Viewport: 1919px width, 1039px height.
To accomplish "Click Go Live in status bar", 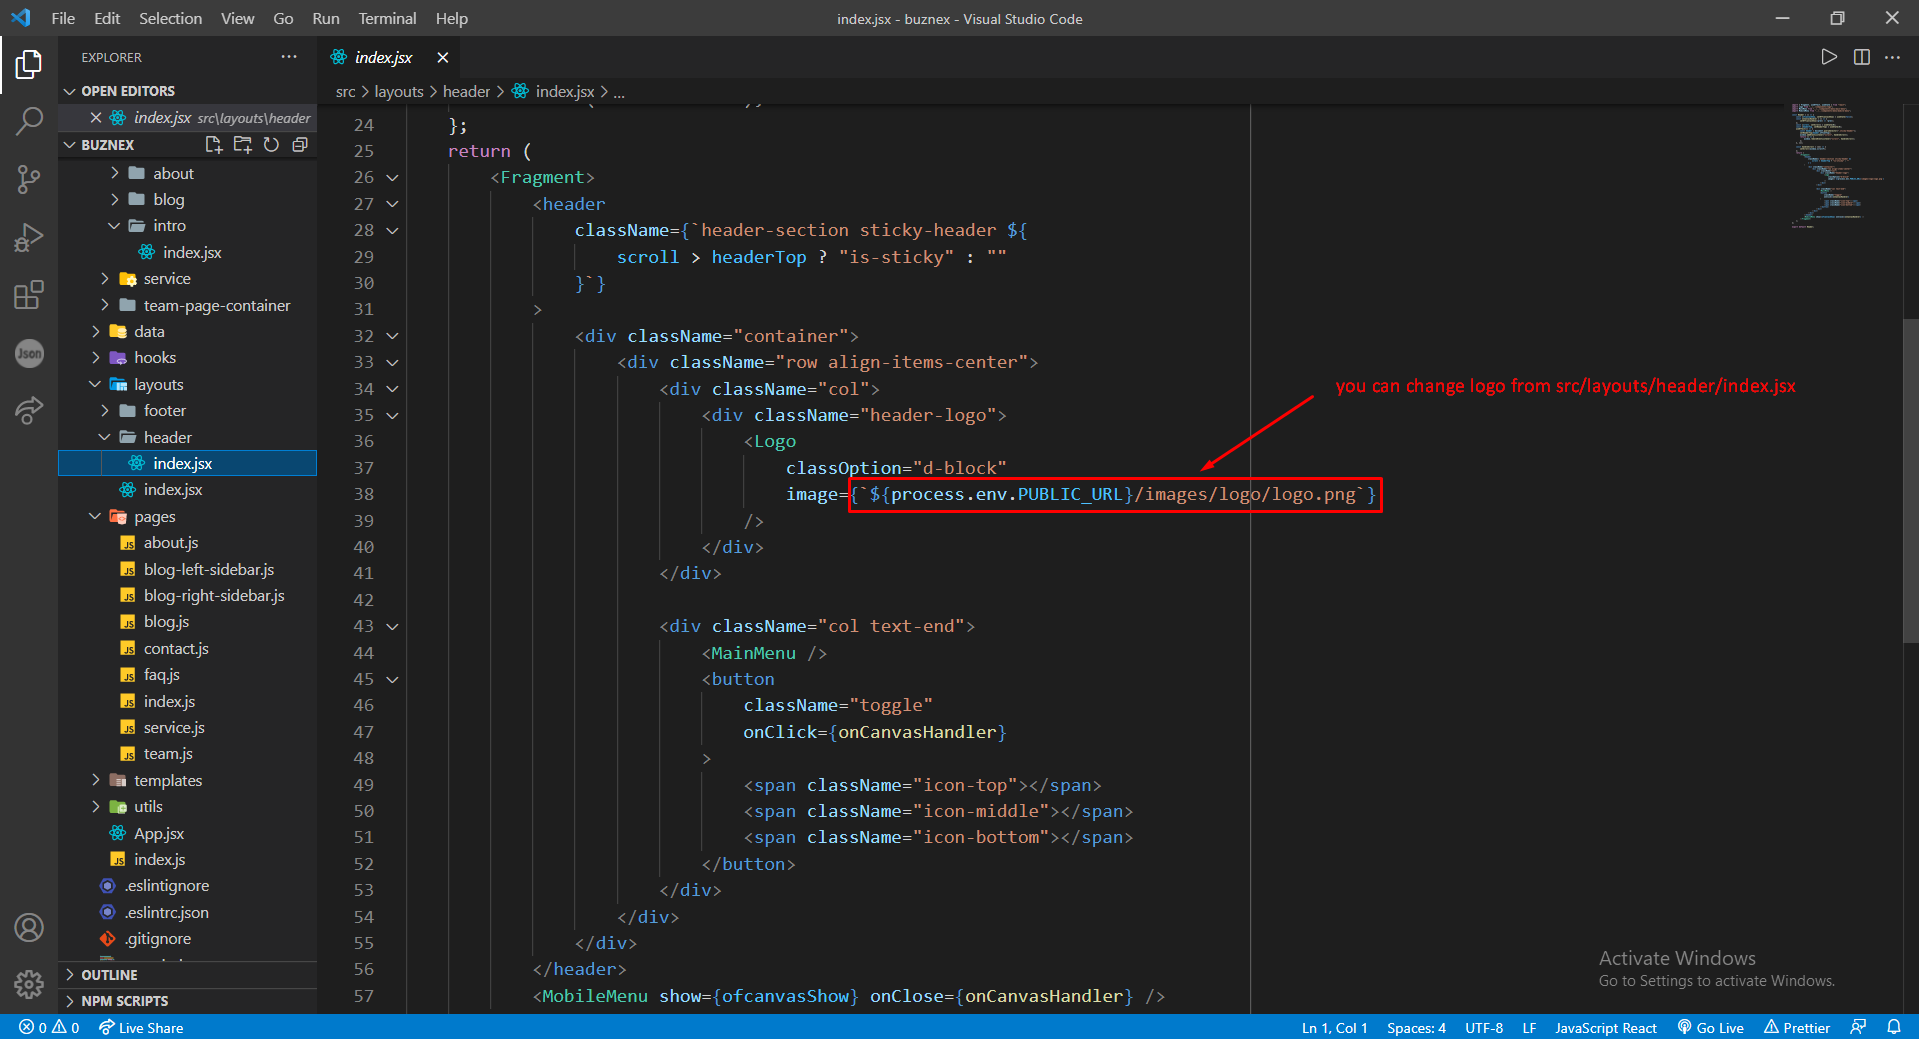I will coord(1710,1027).
